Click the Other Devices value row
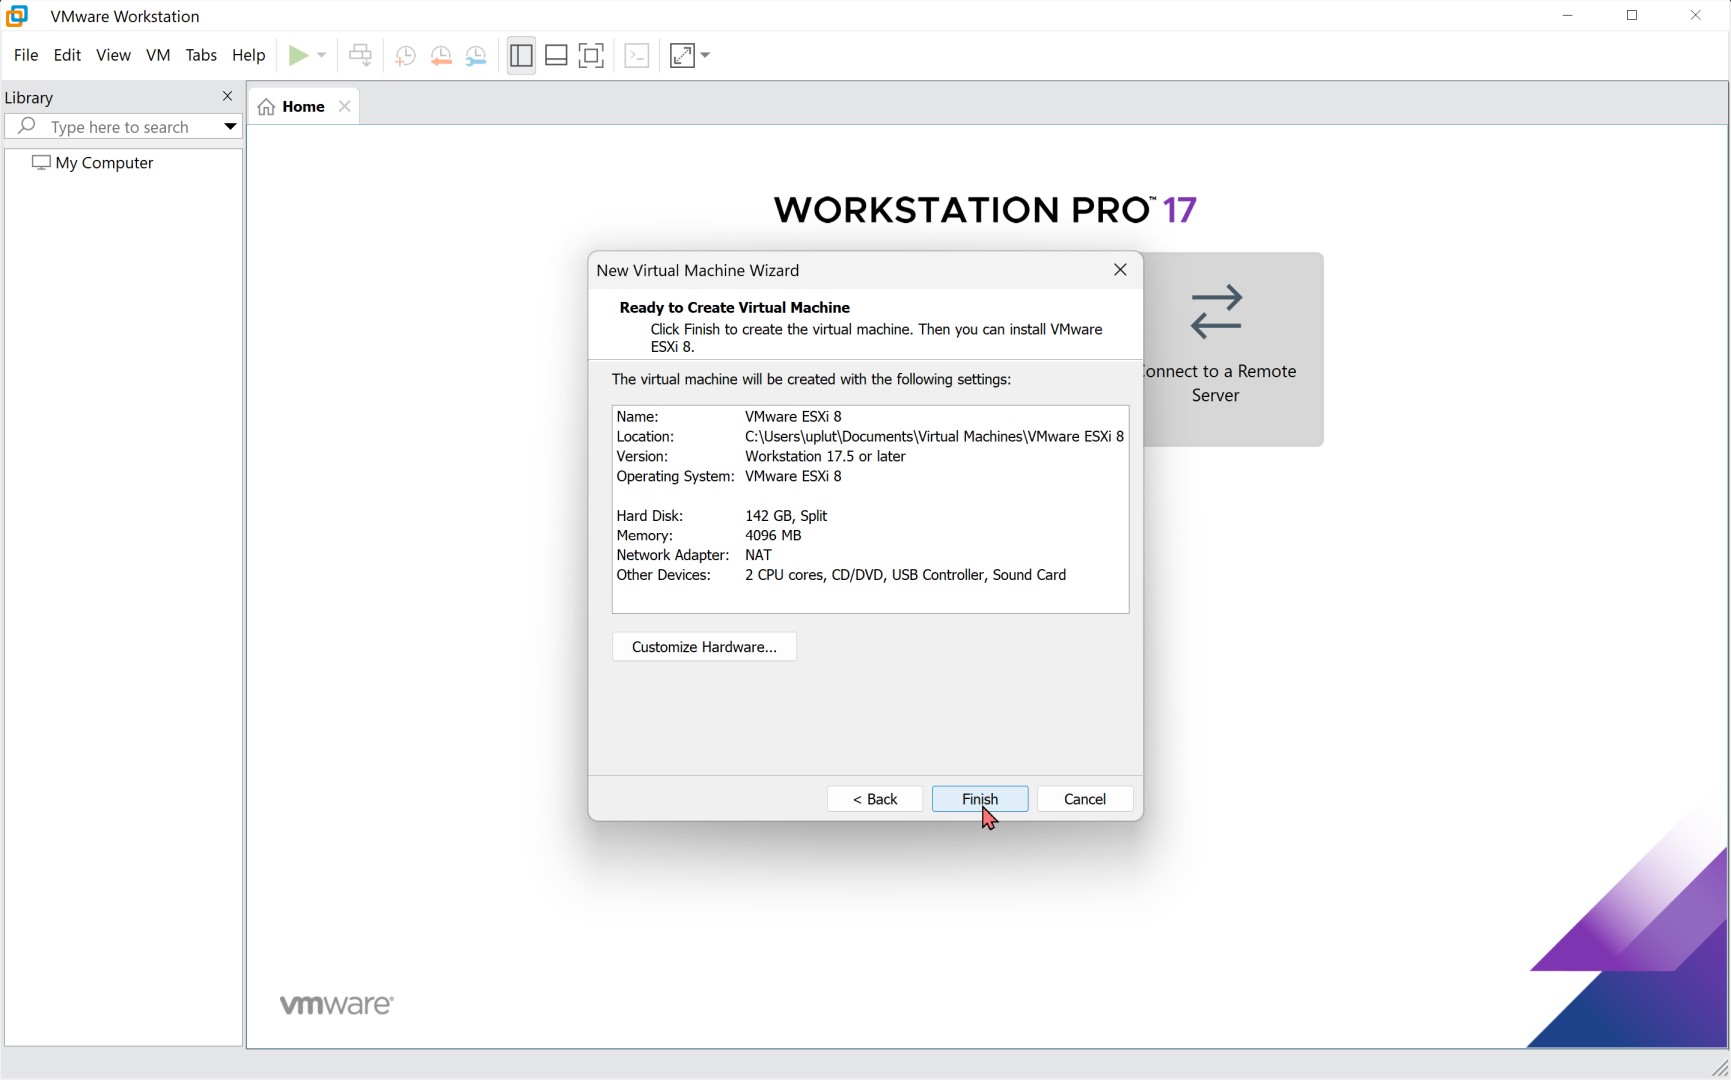Screen dimensions: 1731x1080 pos(905,575)
